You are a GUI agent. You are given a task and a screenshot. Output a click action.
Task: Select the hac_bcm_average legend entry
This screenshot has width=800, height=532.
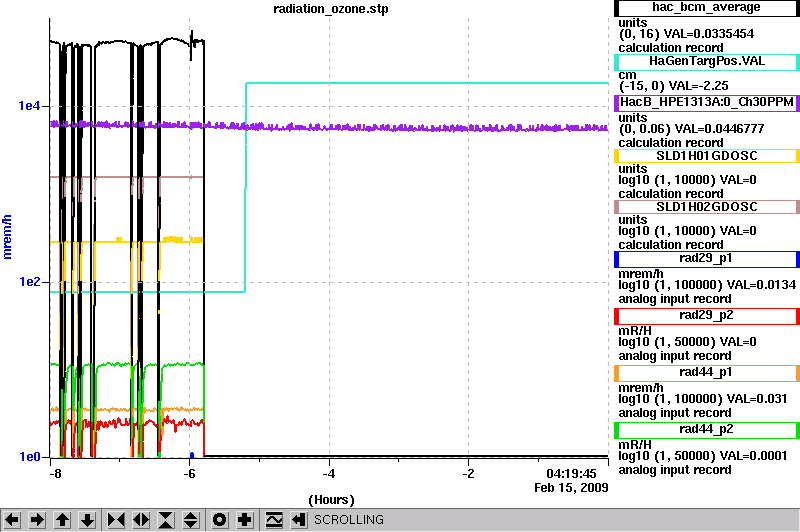tap(707, 8)
